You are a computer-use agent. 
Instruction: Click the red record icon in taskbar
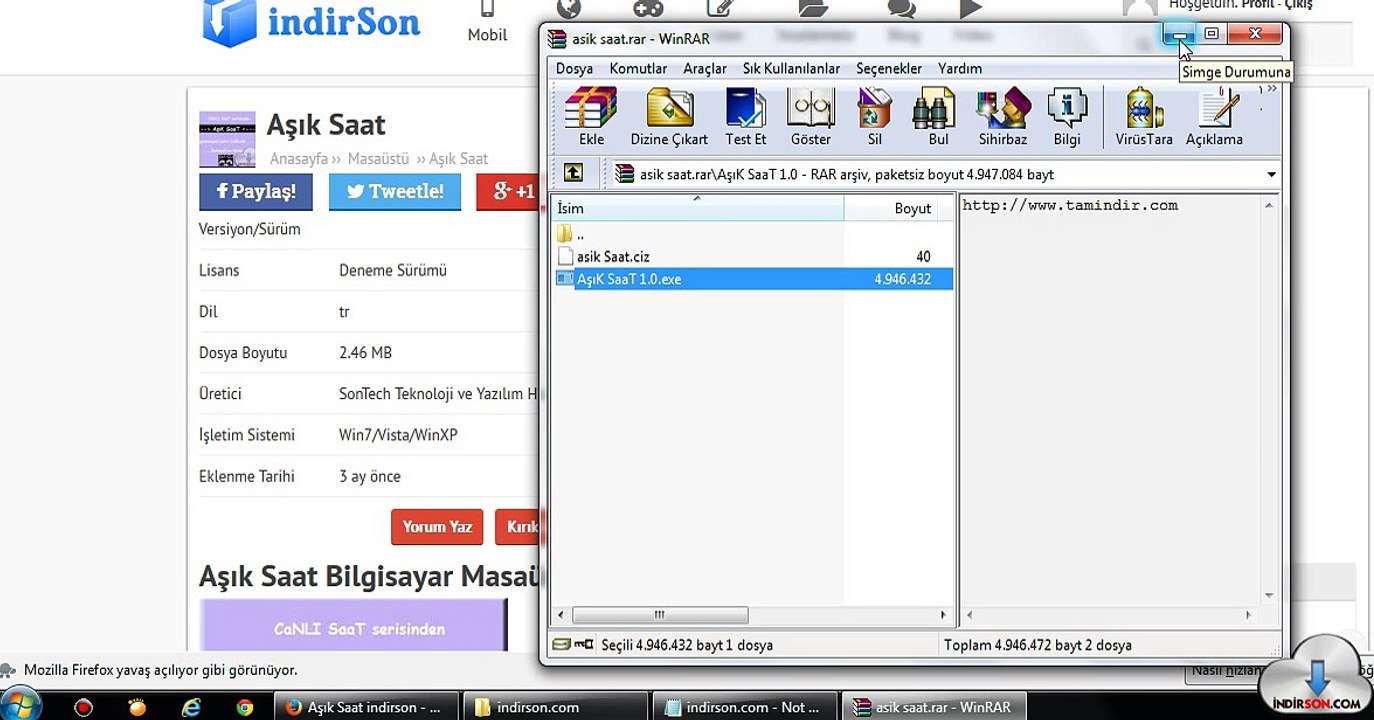pos(83,707)
